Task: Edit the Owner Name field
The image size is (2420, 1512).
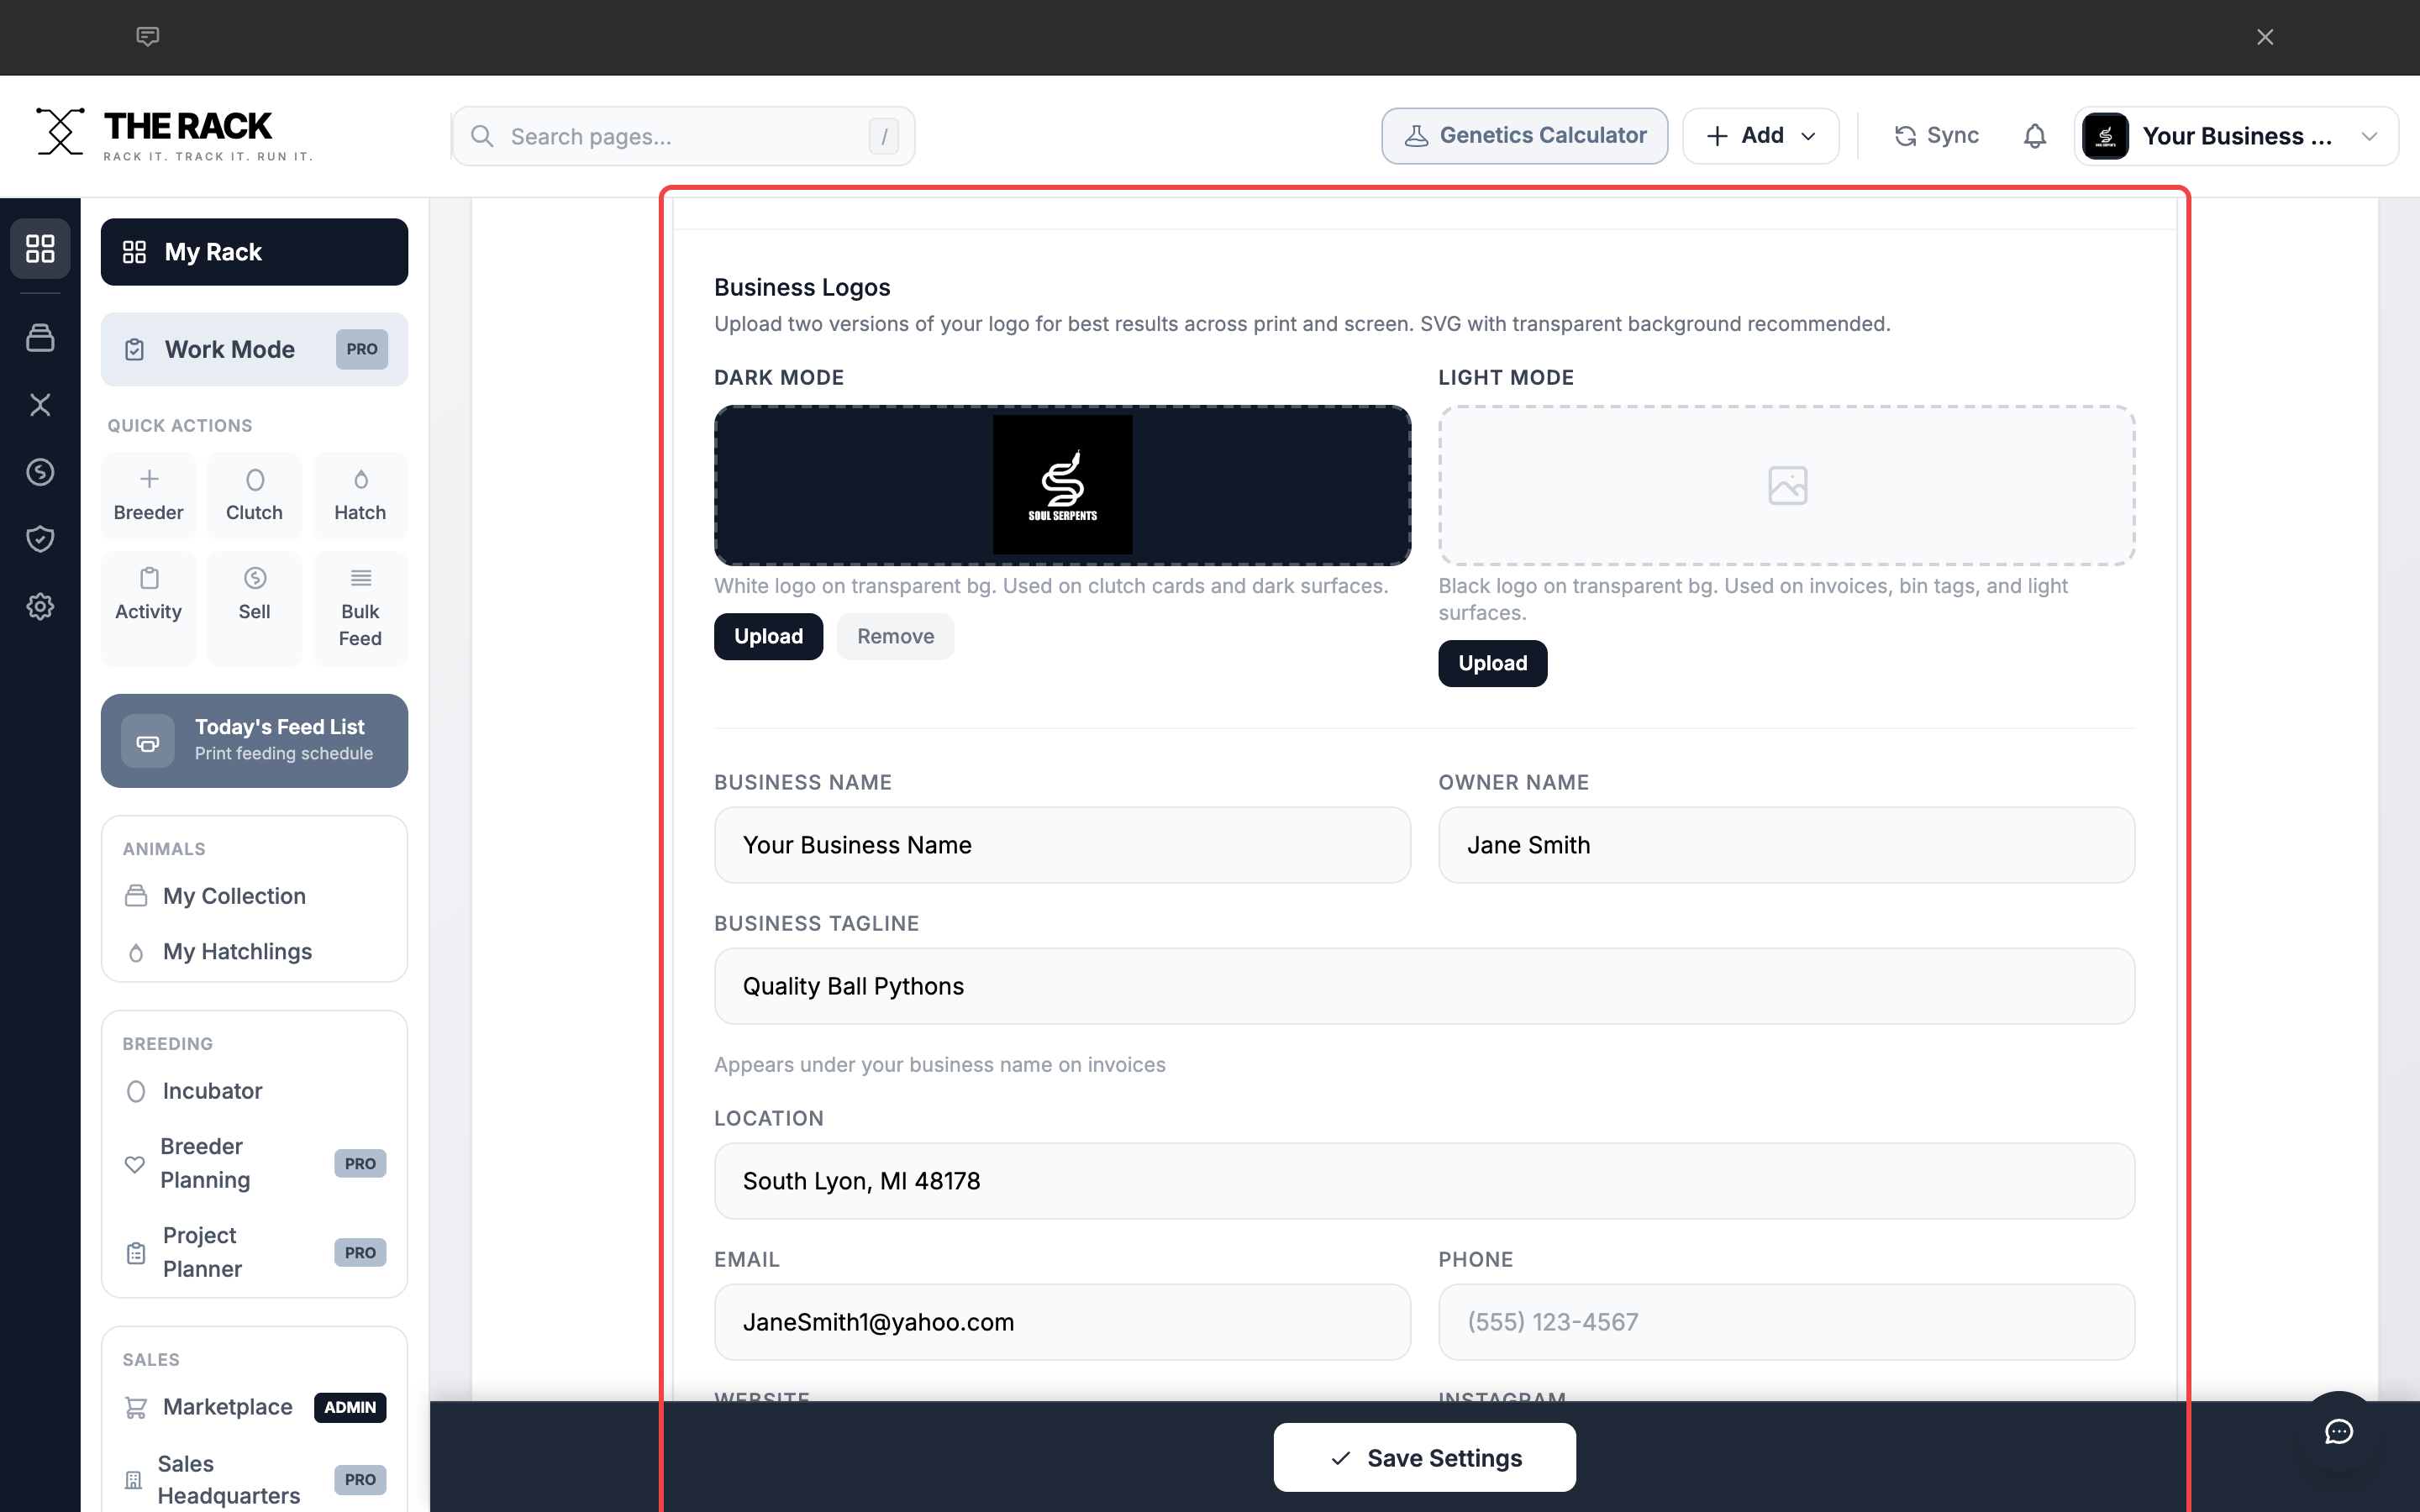Action: [x=1786, y=845]
